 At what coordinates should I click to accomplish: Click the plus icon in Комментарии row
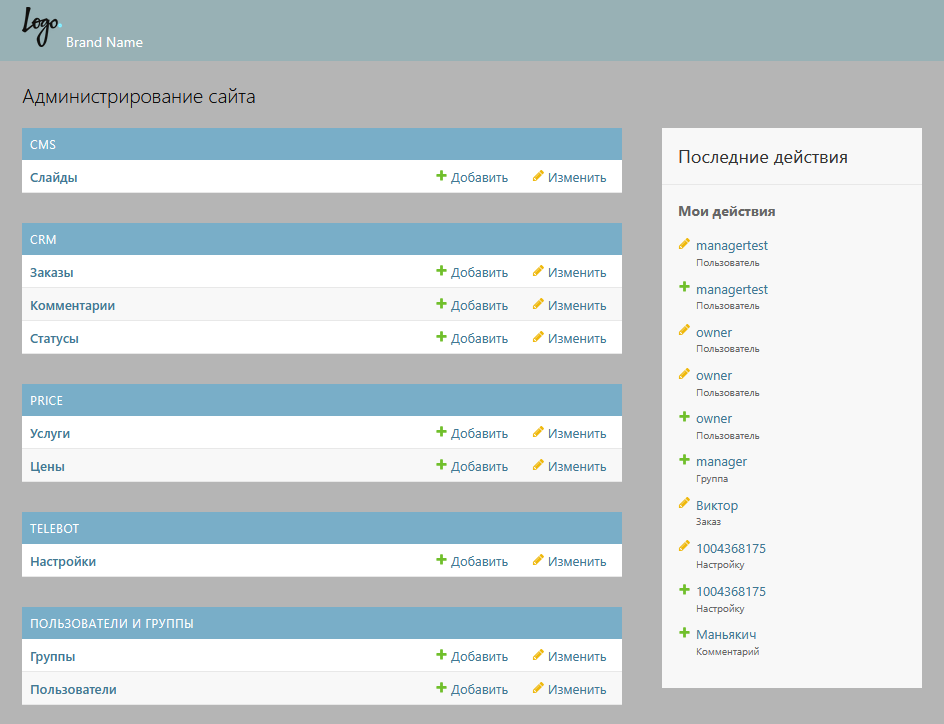(441, 304)
